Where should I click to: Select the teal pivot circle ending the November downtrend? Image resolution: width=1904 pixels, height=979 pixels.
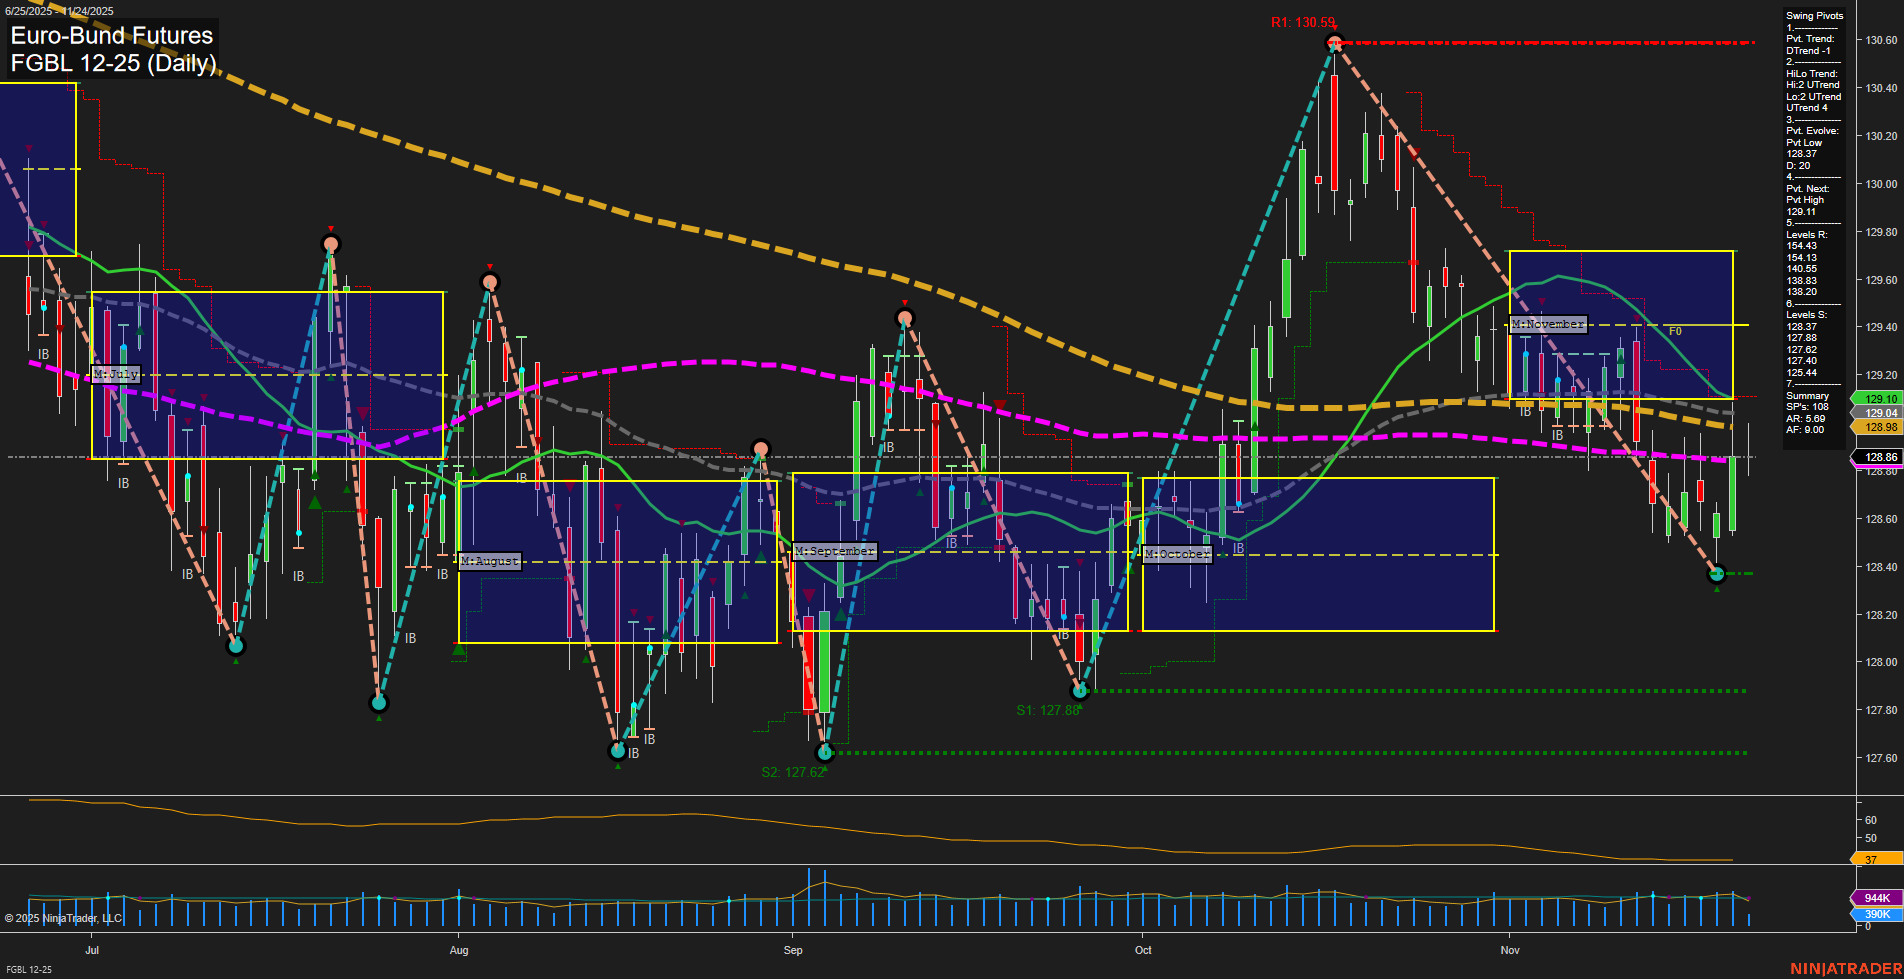tap(1716, 574)
